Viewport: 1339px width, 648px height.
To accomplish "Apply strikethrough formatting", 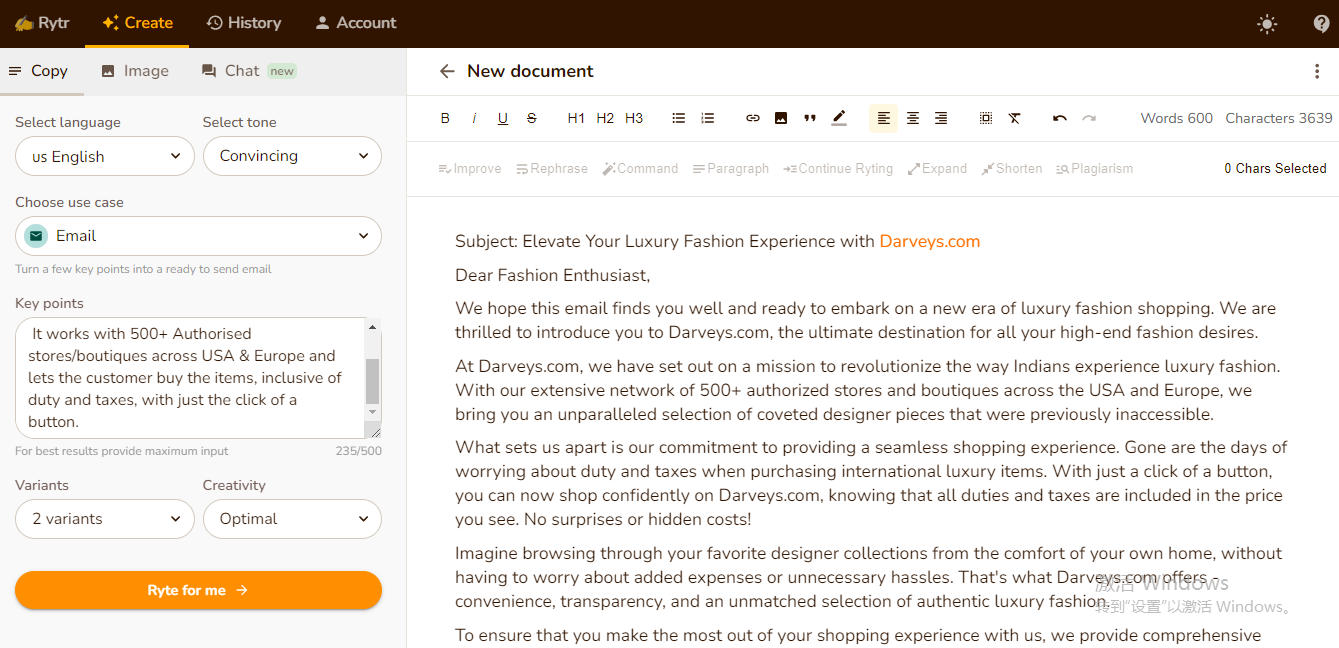I will pyautogui.click(x=531, y=118).
